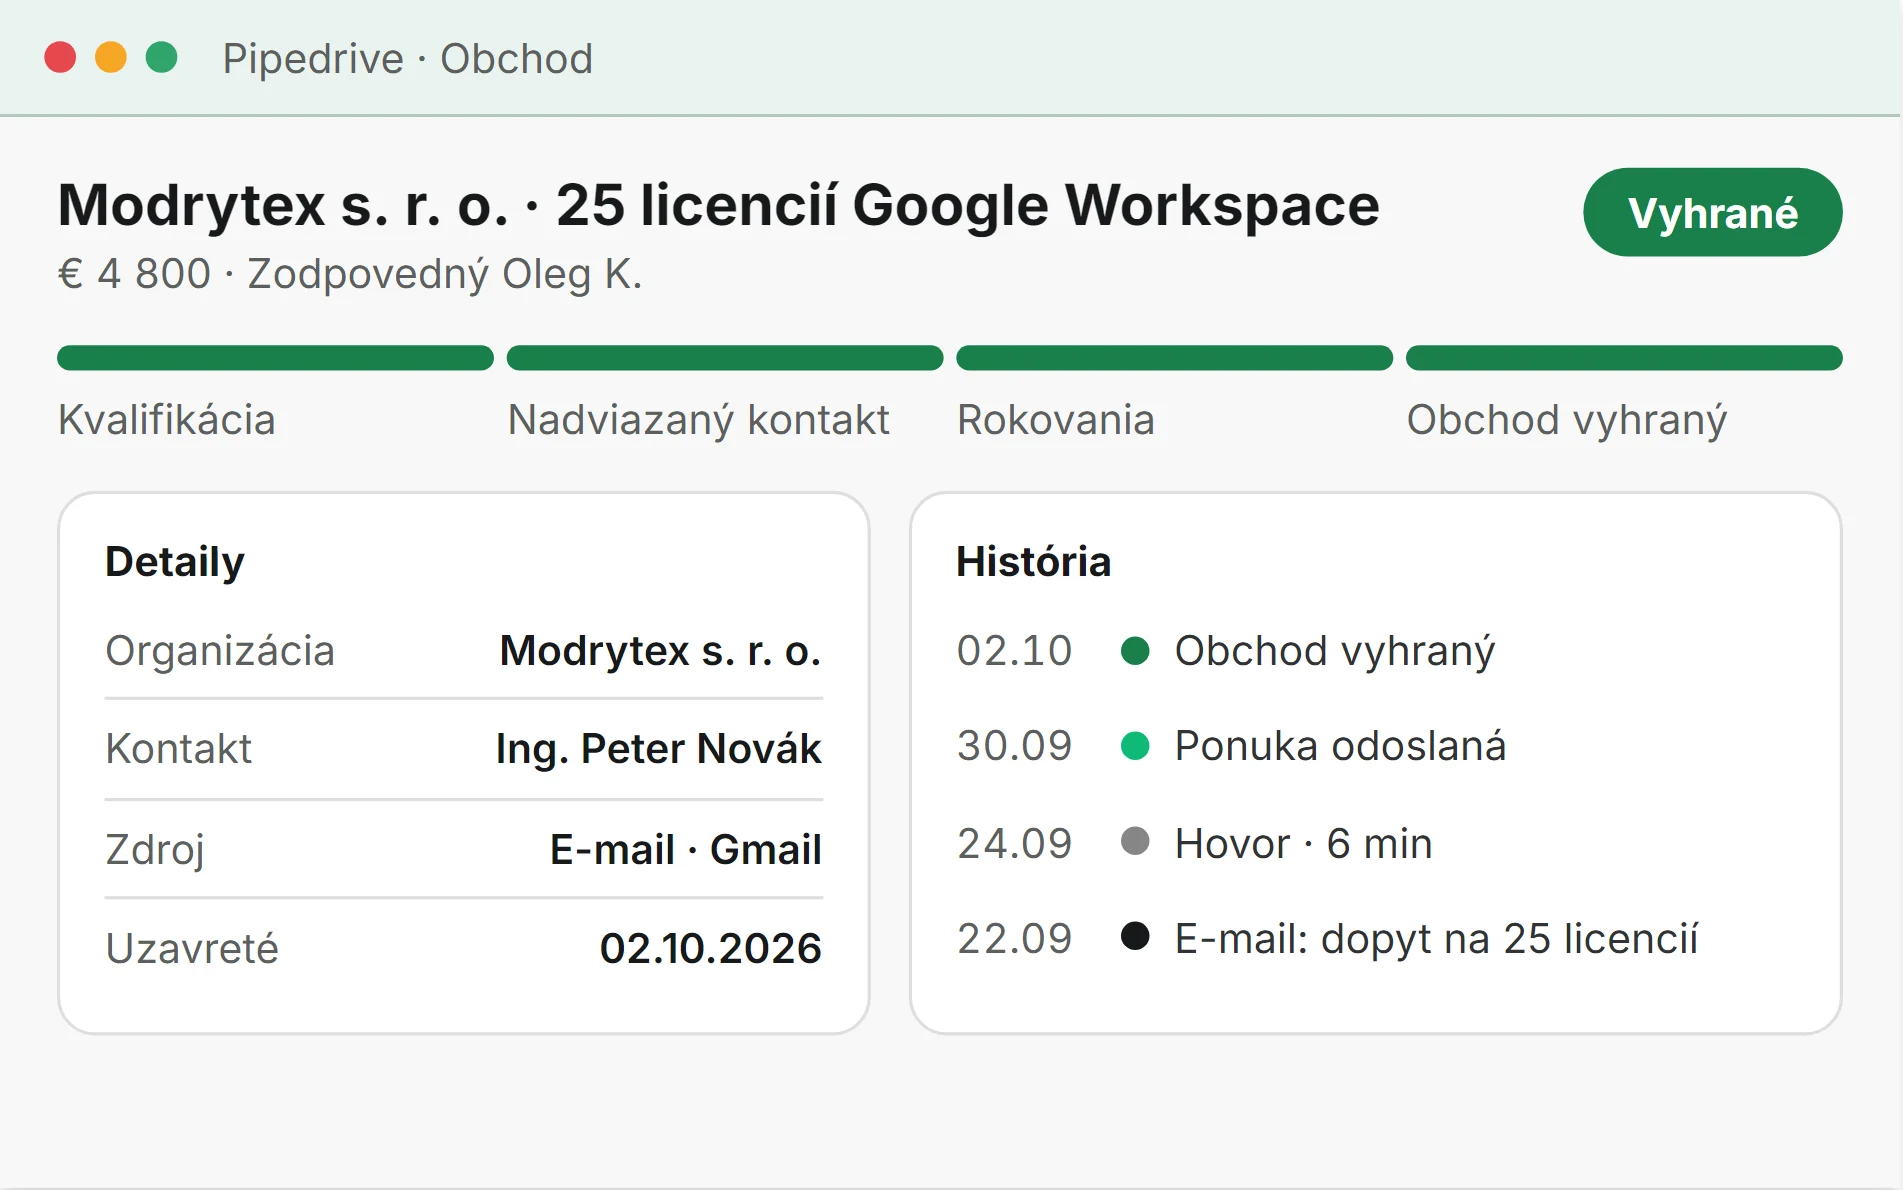
Task: Click the Nadviazaný kontakt stage label
Action: pyautogui.click(x=698, y=420)
